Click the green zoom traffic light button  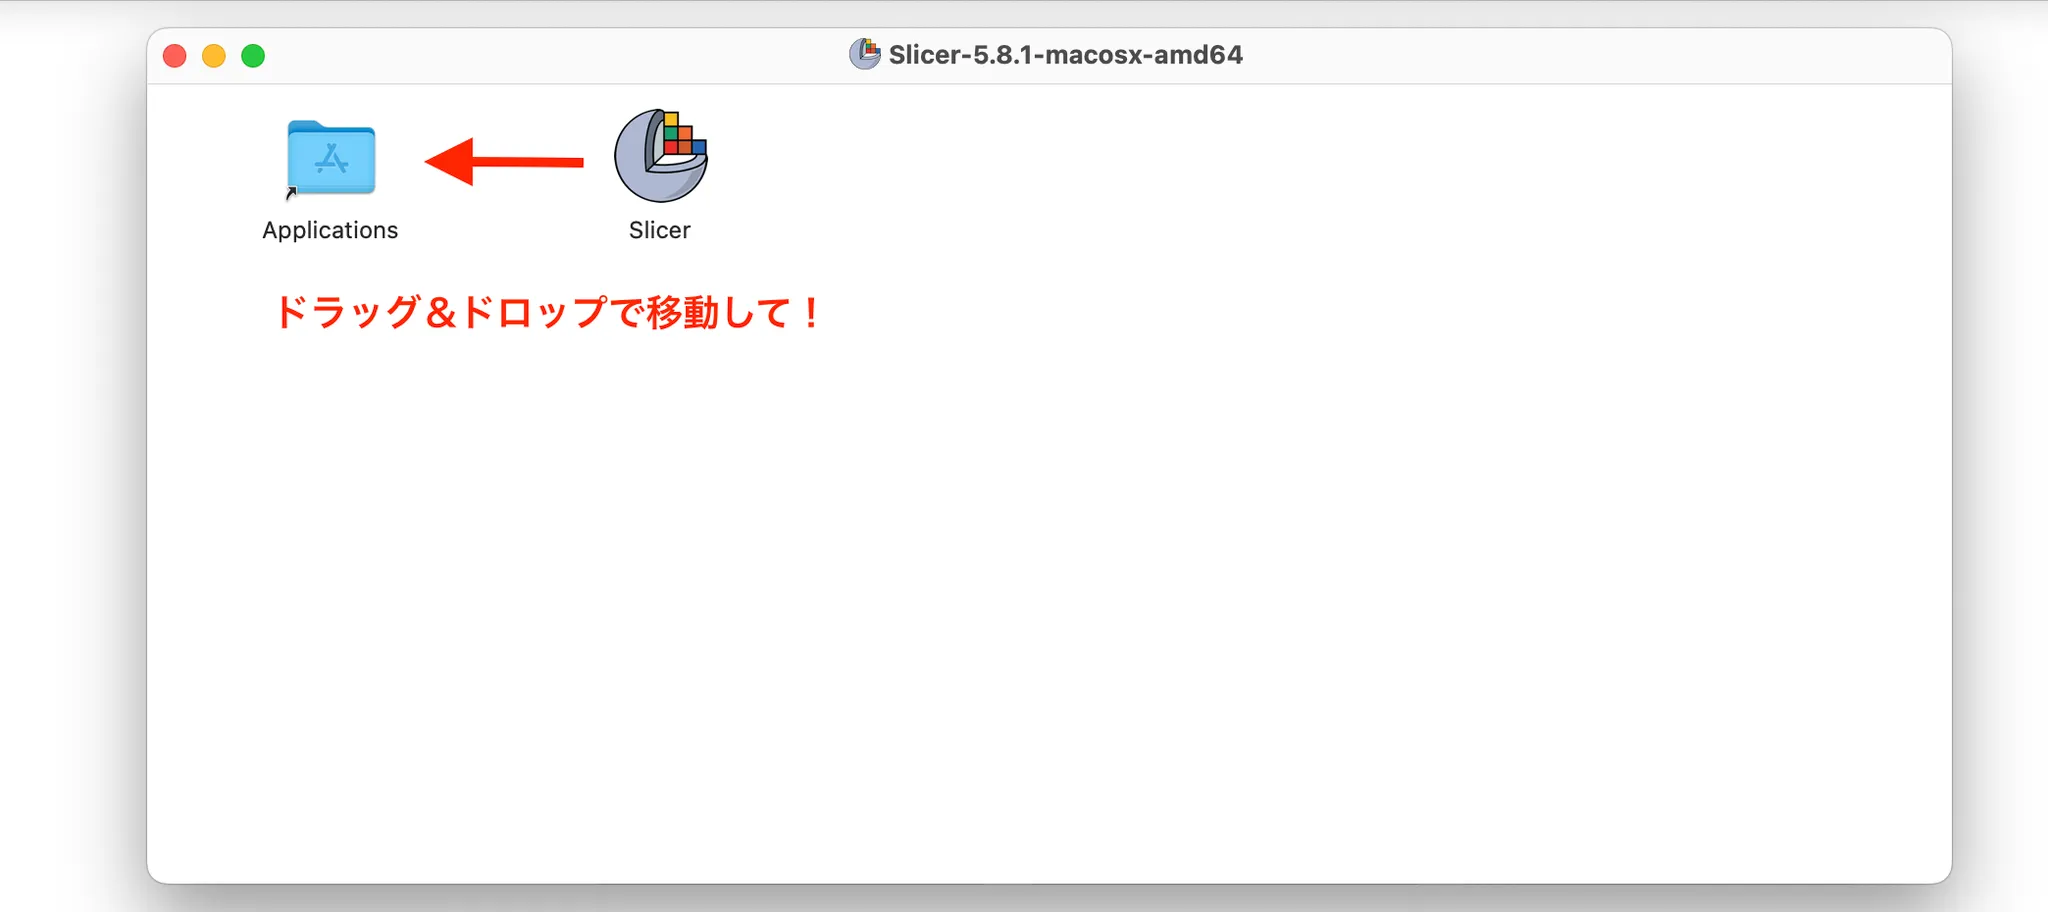[x=253, y=56]
